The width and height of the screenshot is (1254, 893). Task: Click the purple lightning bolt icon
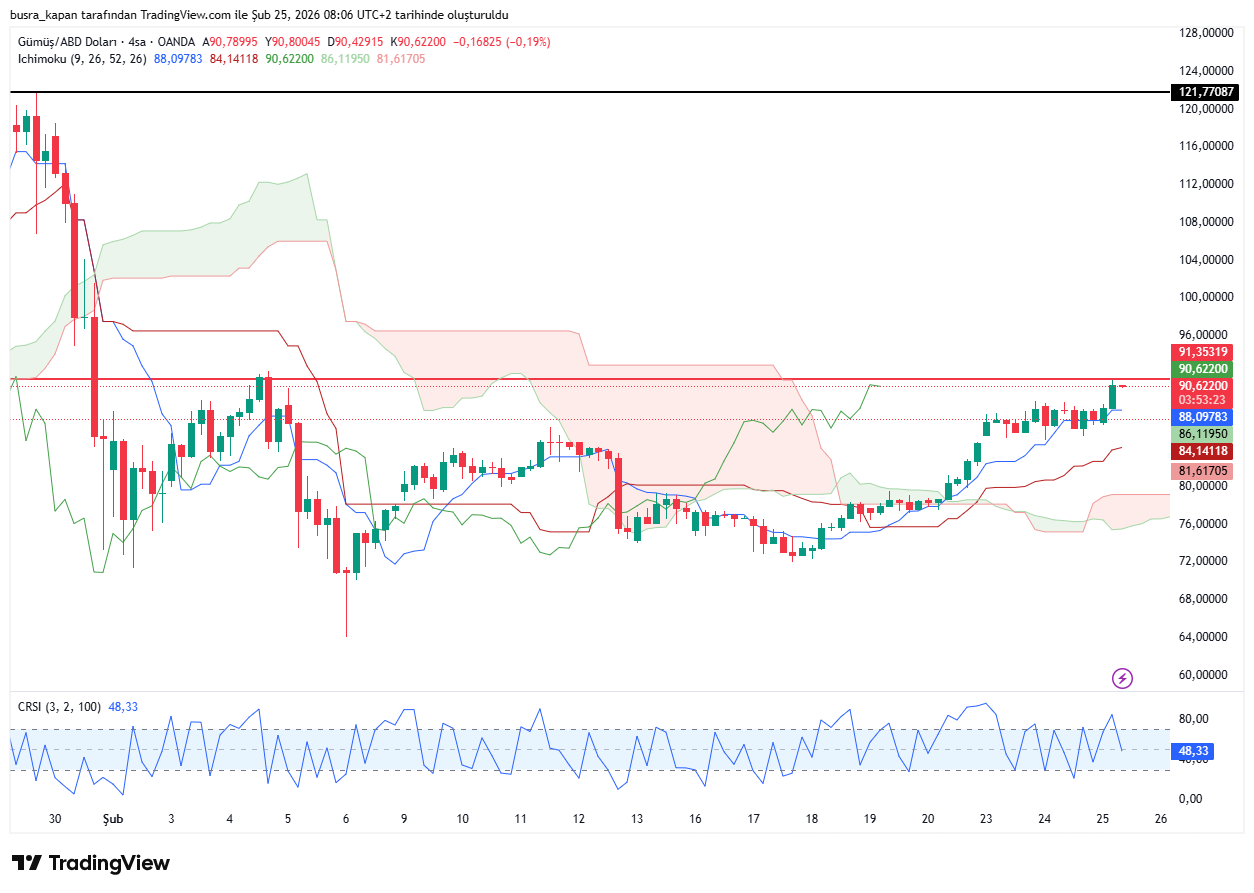[1122, 679]
